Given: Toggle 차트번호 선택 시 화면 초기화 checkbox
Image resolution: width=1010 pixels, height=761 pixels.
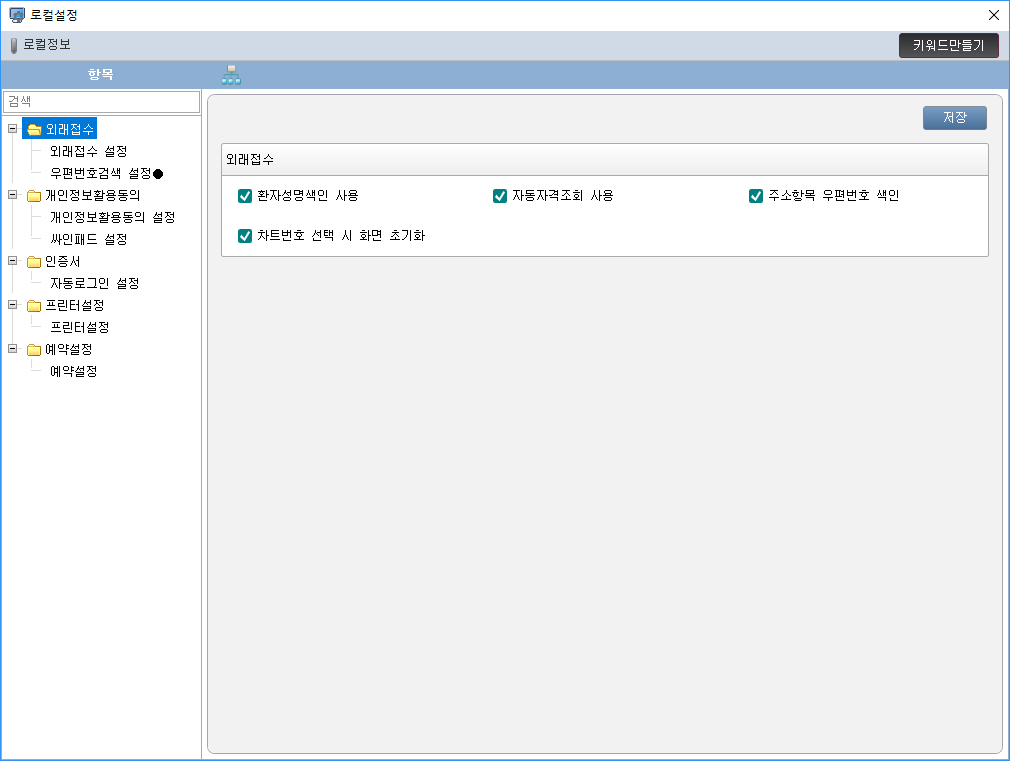Looking at the screenshot, I should pos(244,236).
